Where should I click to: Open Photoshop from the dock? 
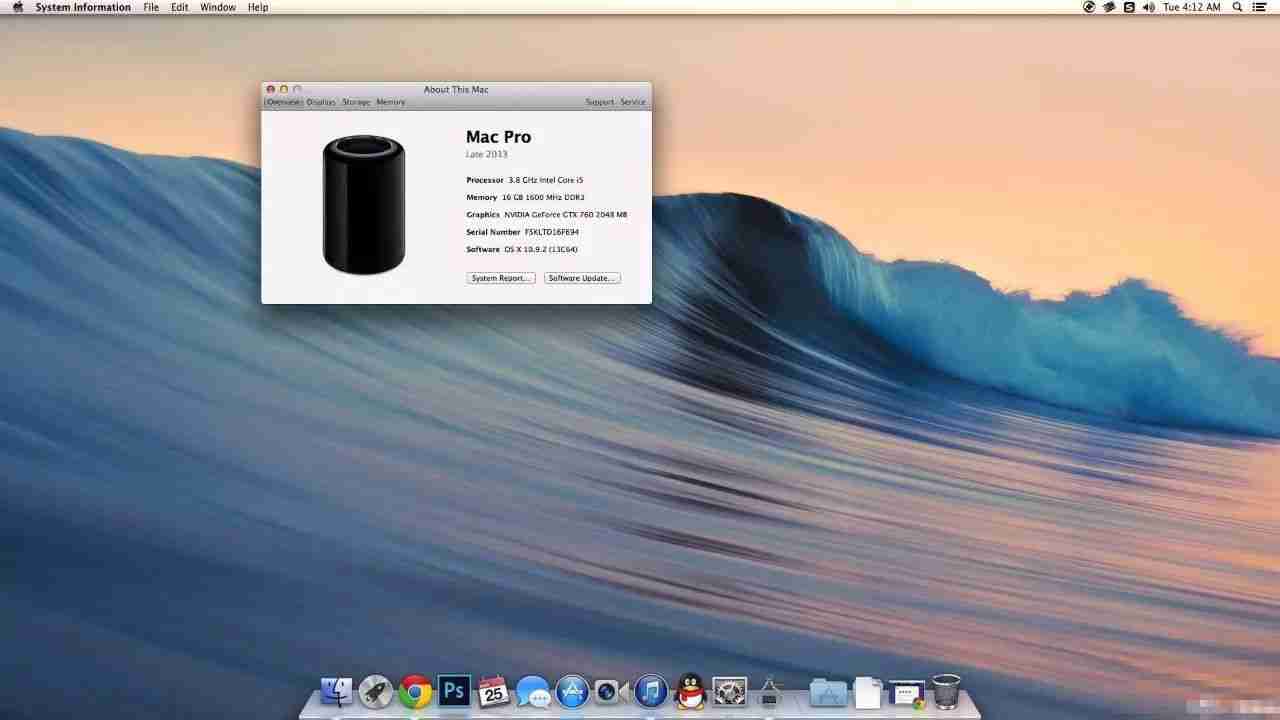click(x=455, y=691)
